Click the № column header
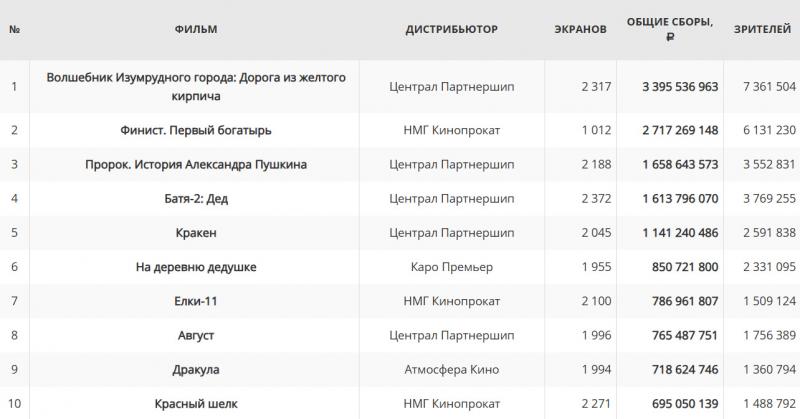 click(14, 29)
